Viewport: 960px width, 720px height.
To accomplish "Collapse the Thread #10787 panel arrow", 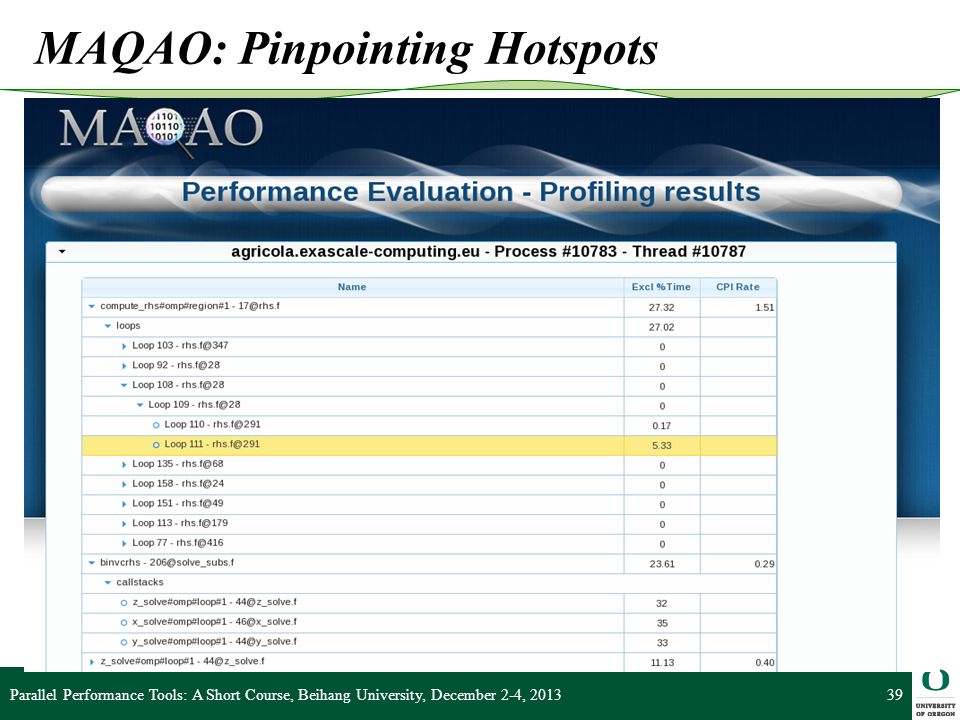I will (x=62, y=252).
